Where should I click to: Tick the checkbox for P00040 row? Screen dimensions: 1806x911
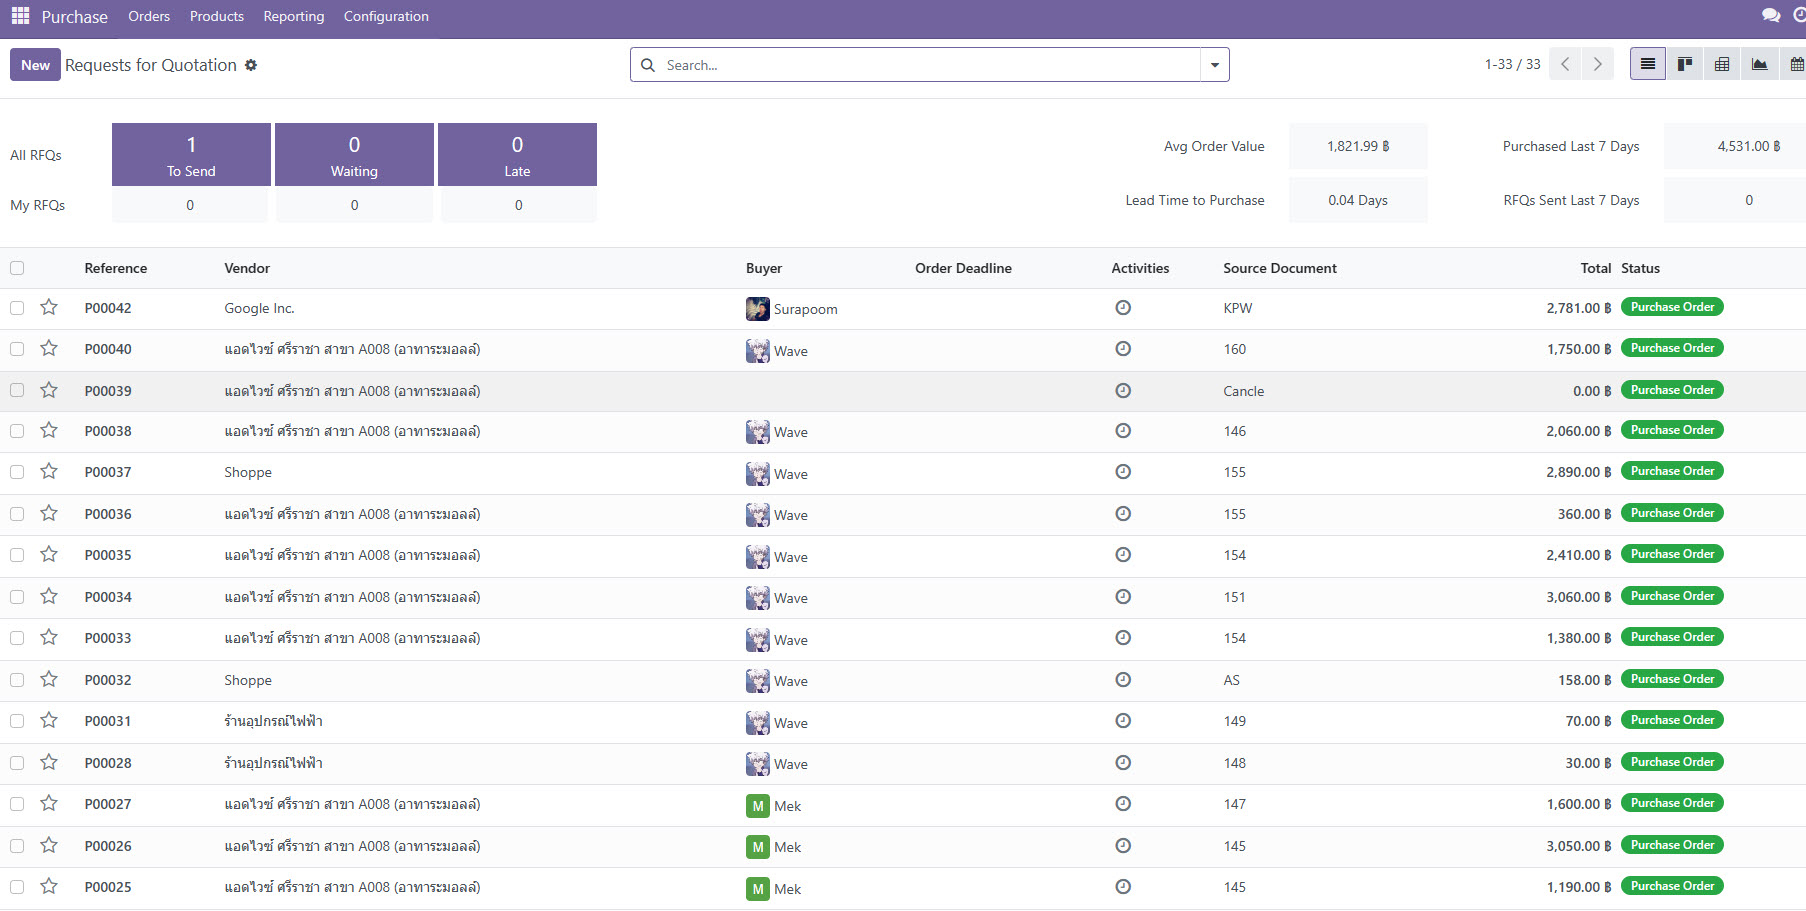coord(17,349)
